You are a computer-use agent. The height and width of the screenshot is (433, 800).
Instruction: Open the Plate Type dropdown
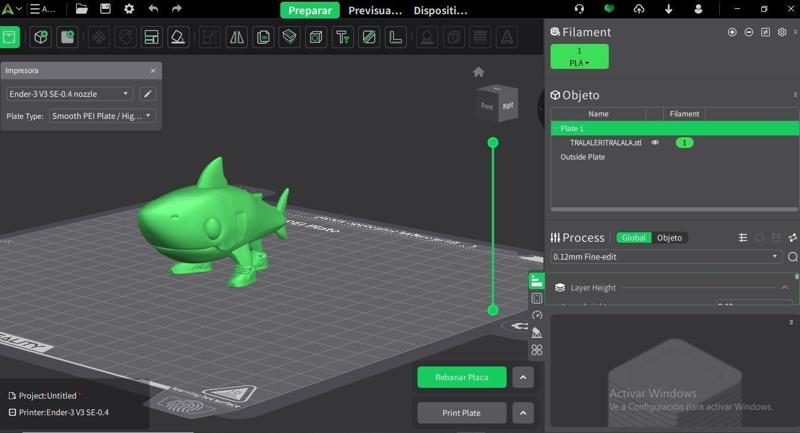click(102, 116)
